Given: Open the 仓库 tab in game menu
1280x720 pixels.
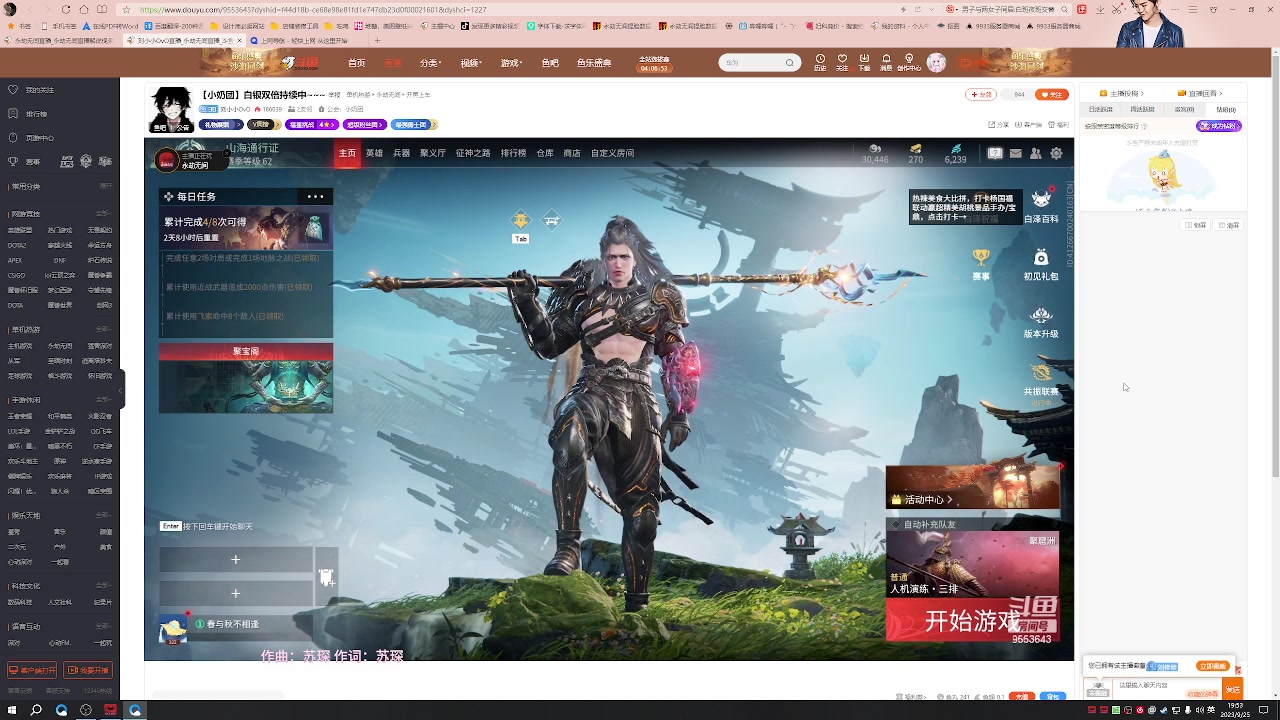Looking at the screenshot, I should coord(545,153).
